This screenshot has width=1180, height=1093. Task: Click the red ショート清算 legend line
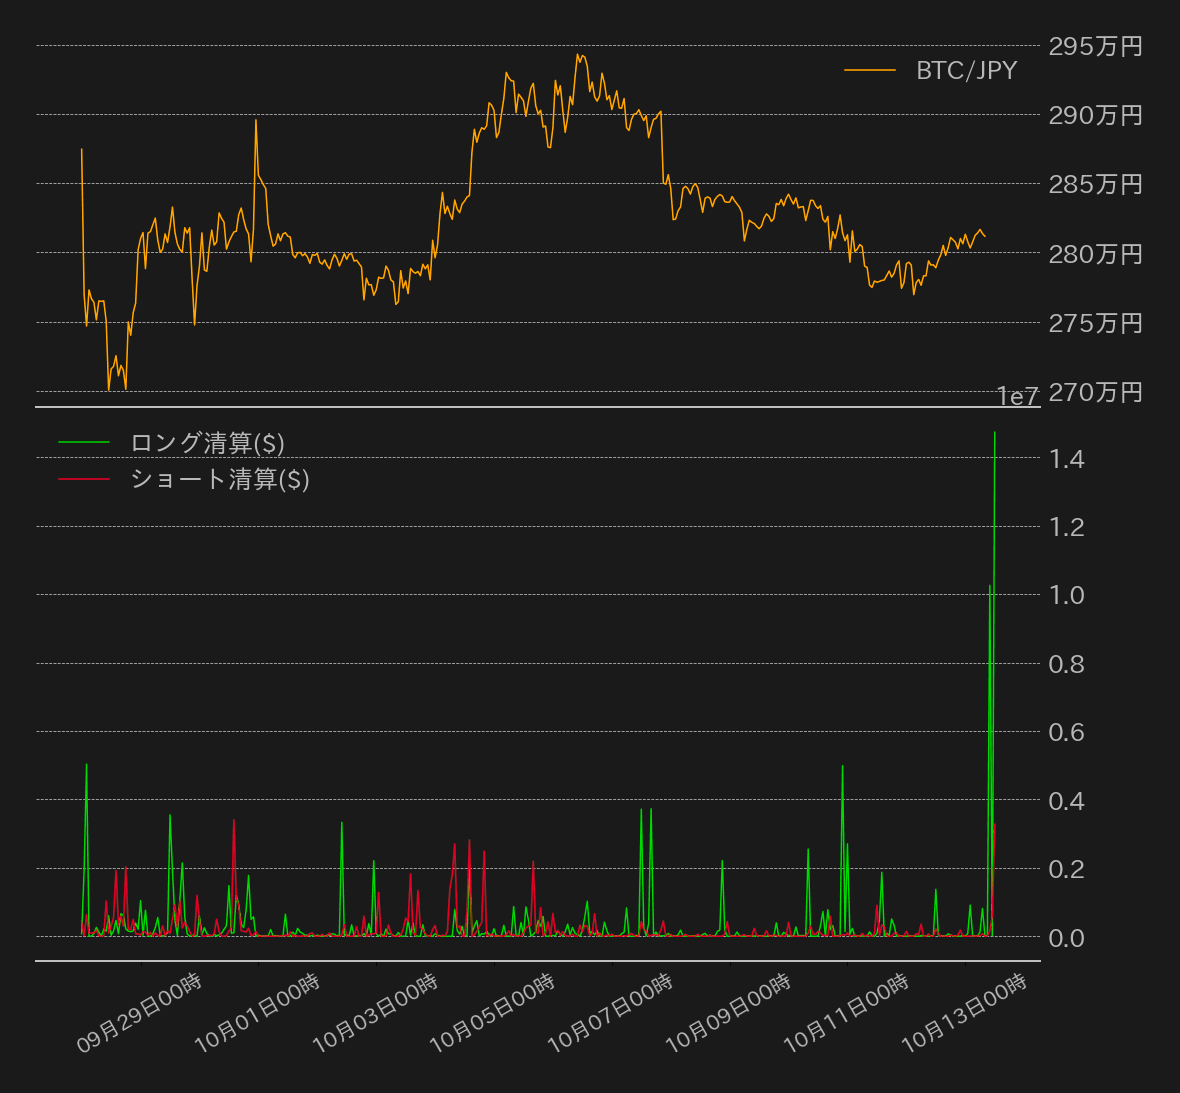click(84, 479)
